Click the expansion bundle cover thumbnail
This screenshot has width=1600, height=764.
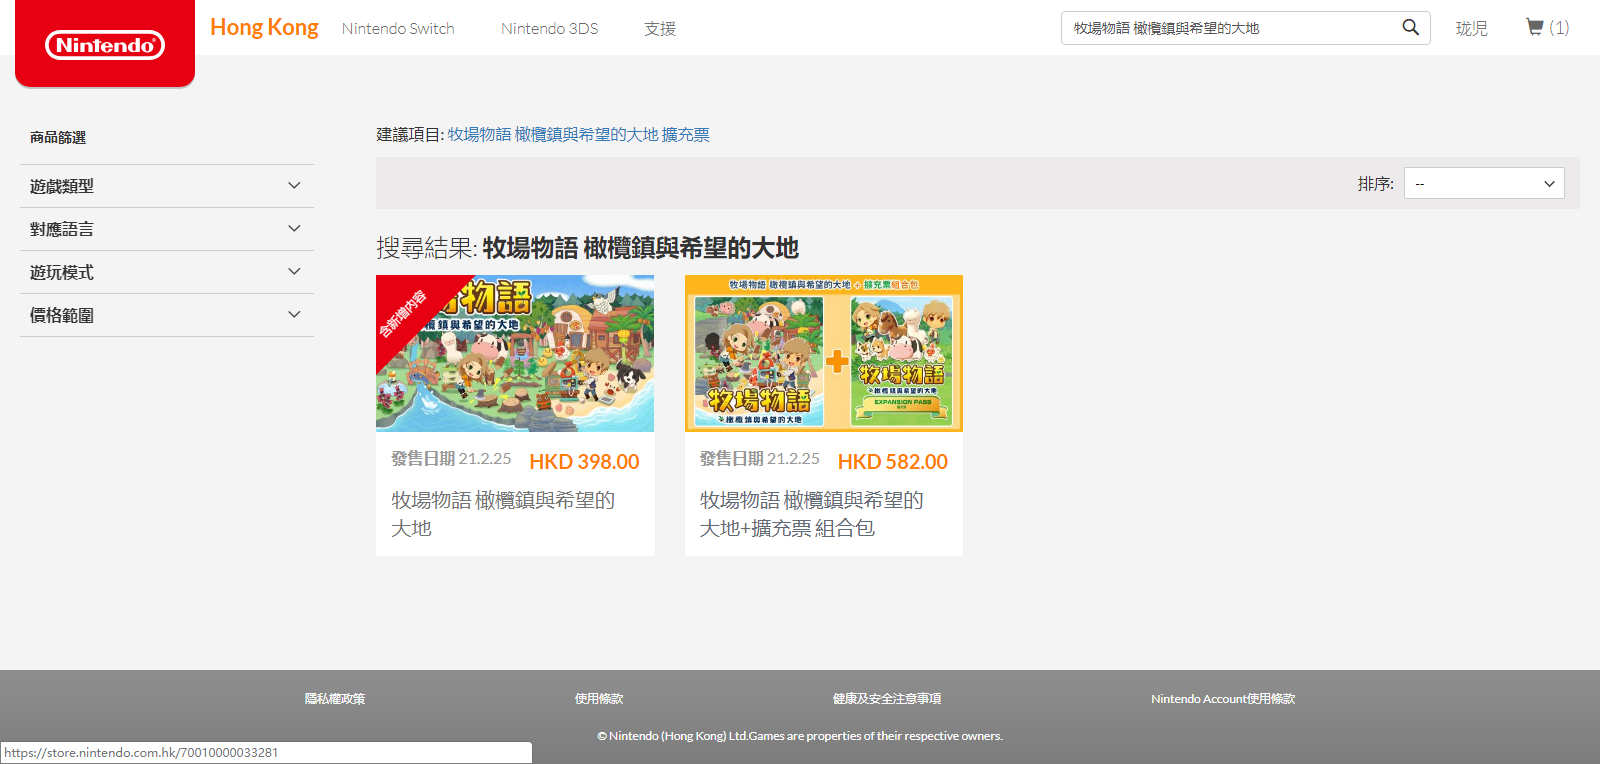point(824,353)
